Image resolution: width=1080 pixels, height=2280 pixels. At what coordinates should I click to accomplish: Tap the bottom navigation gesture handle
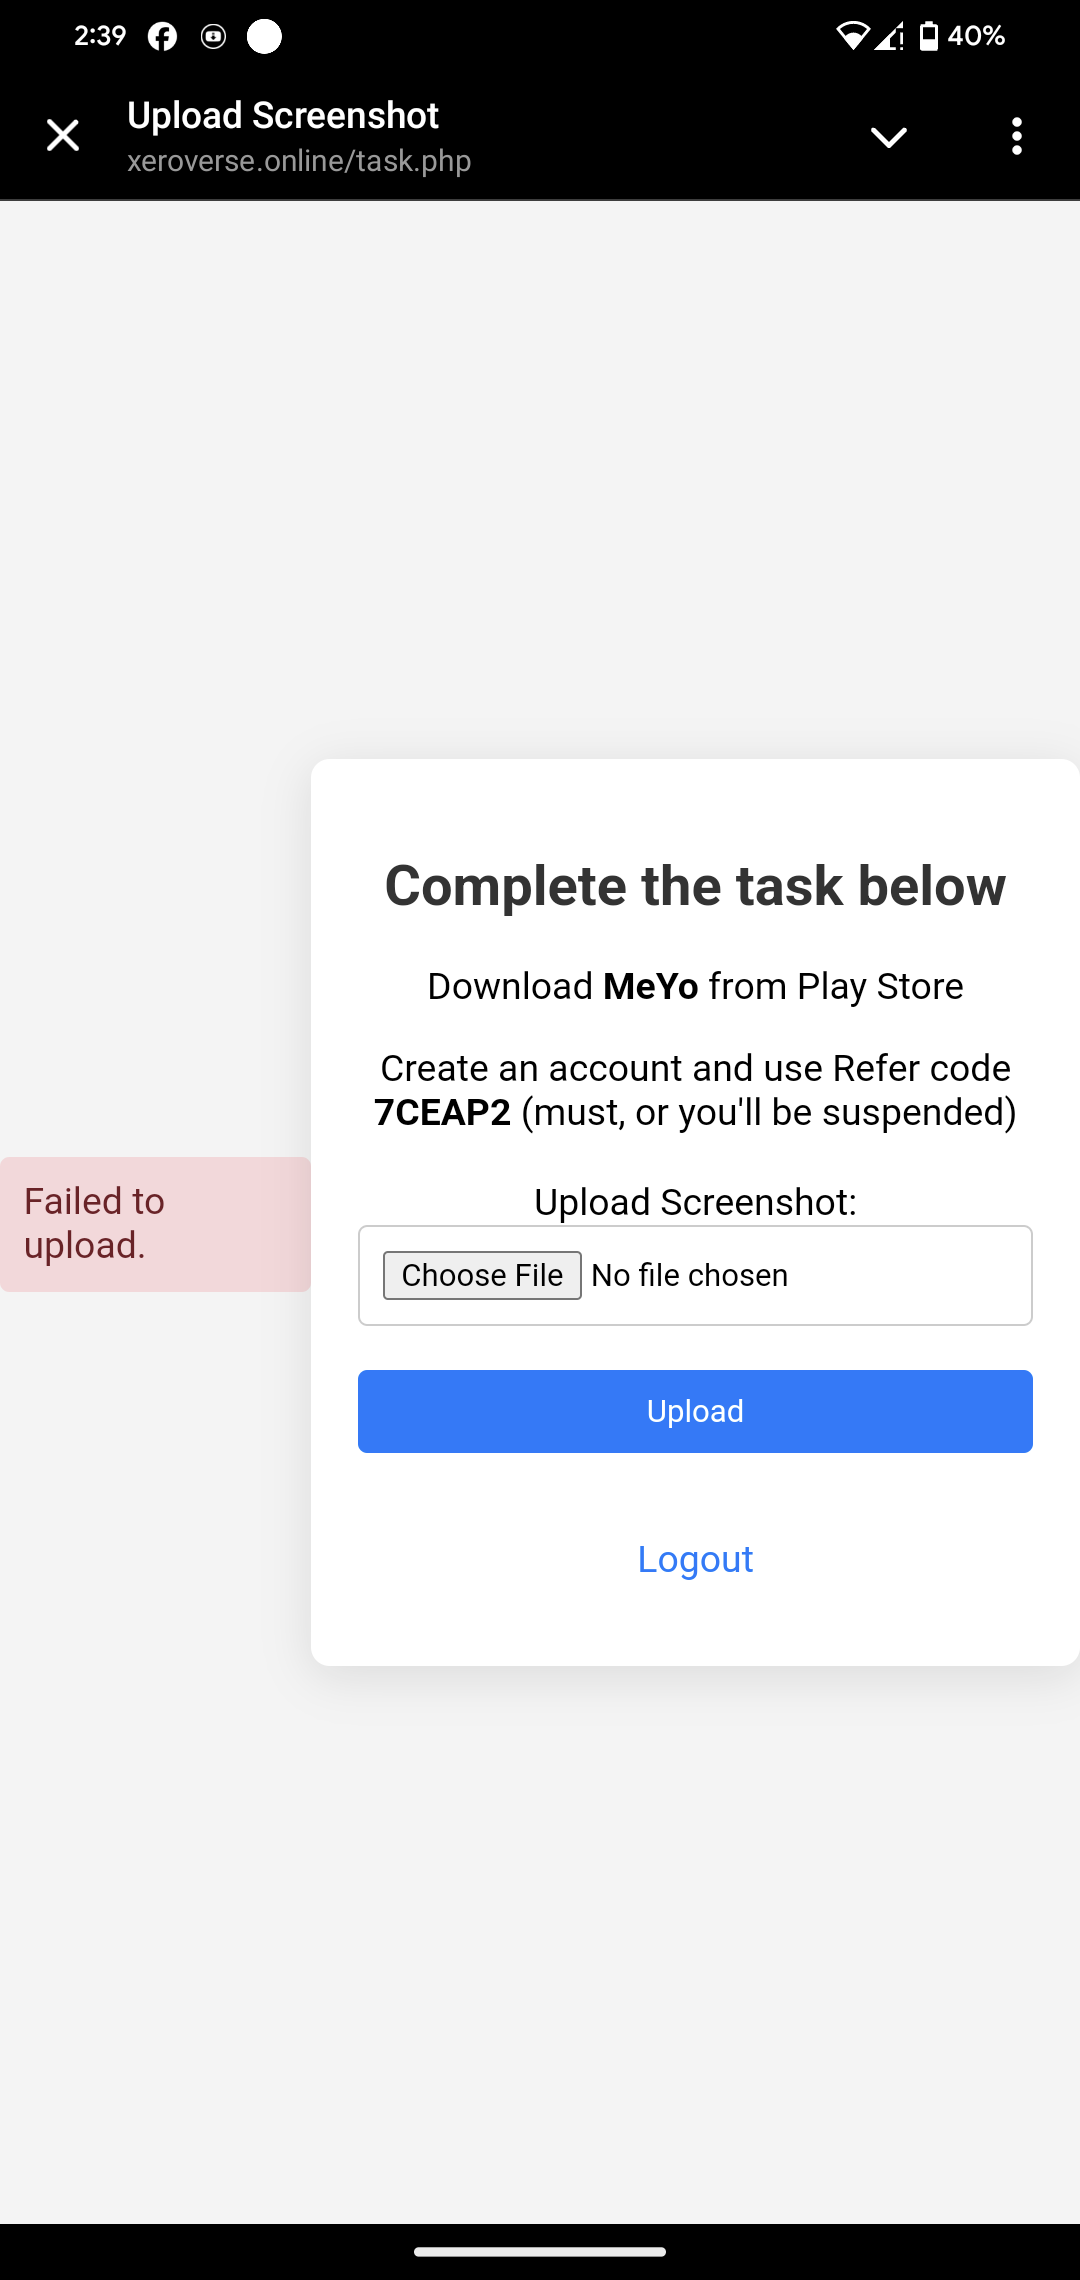click(540, 2252)
